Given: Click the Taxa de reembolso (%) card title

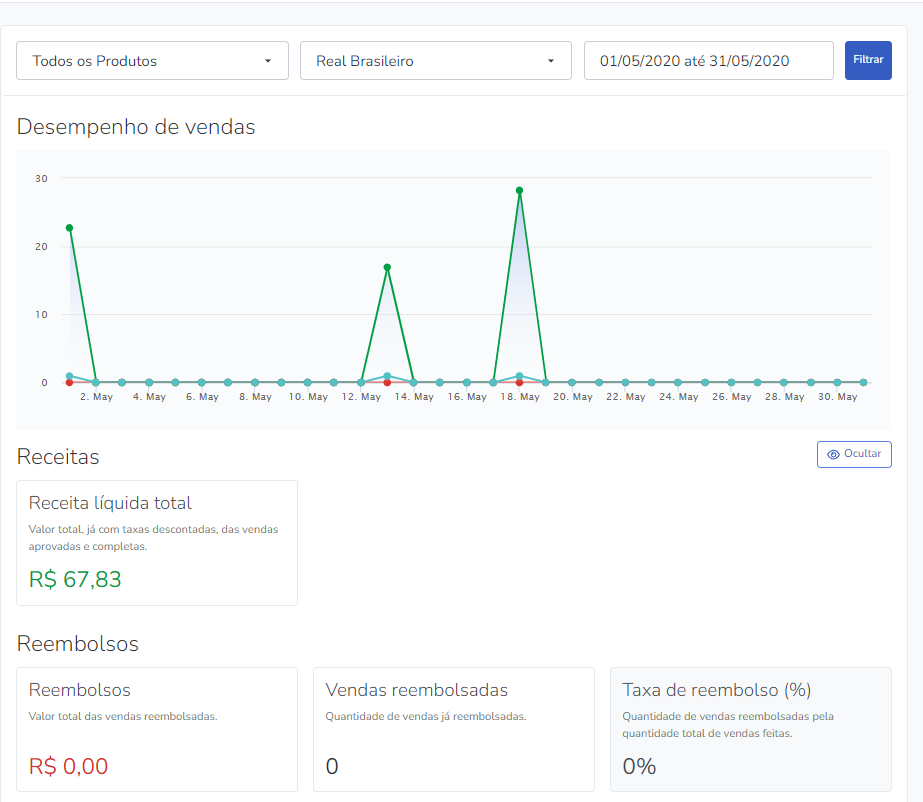Looking at the screenshot, I should tap(716, 690).
